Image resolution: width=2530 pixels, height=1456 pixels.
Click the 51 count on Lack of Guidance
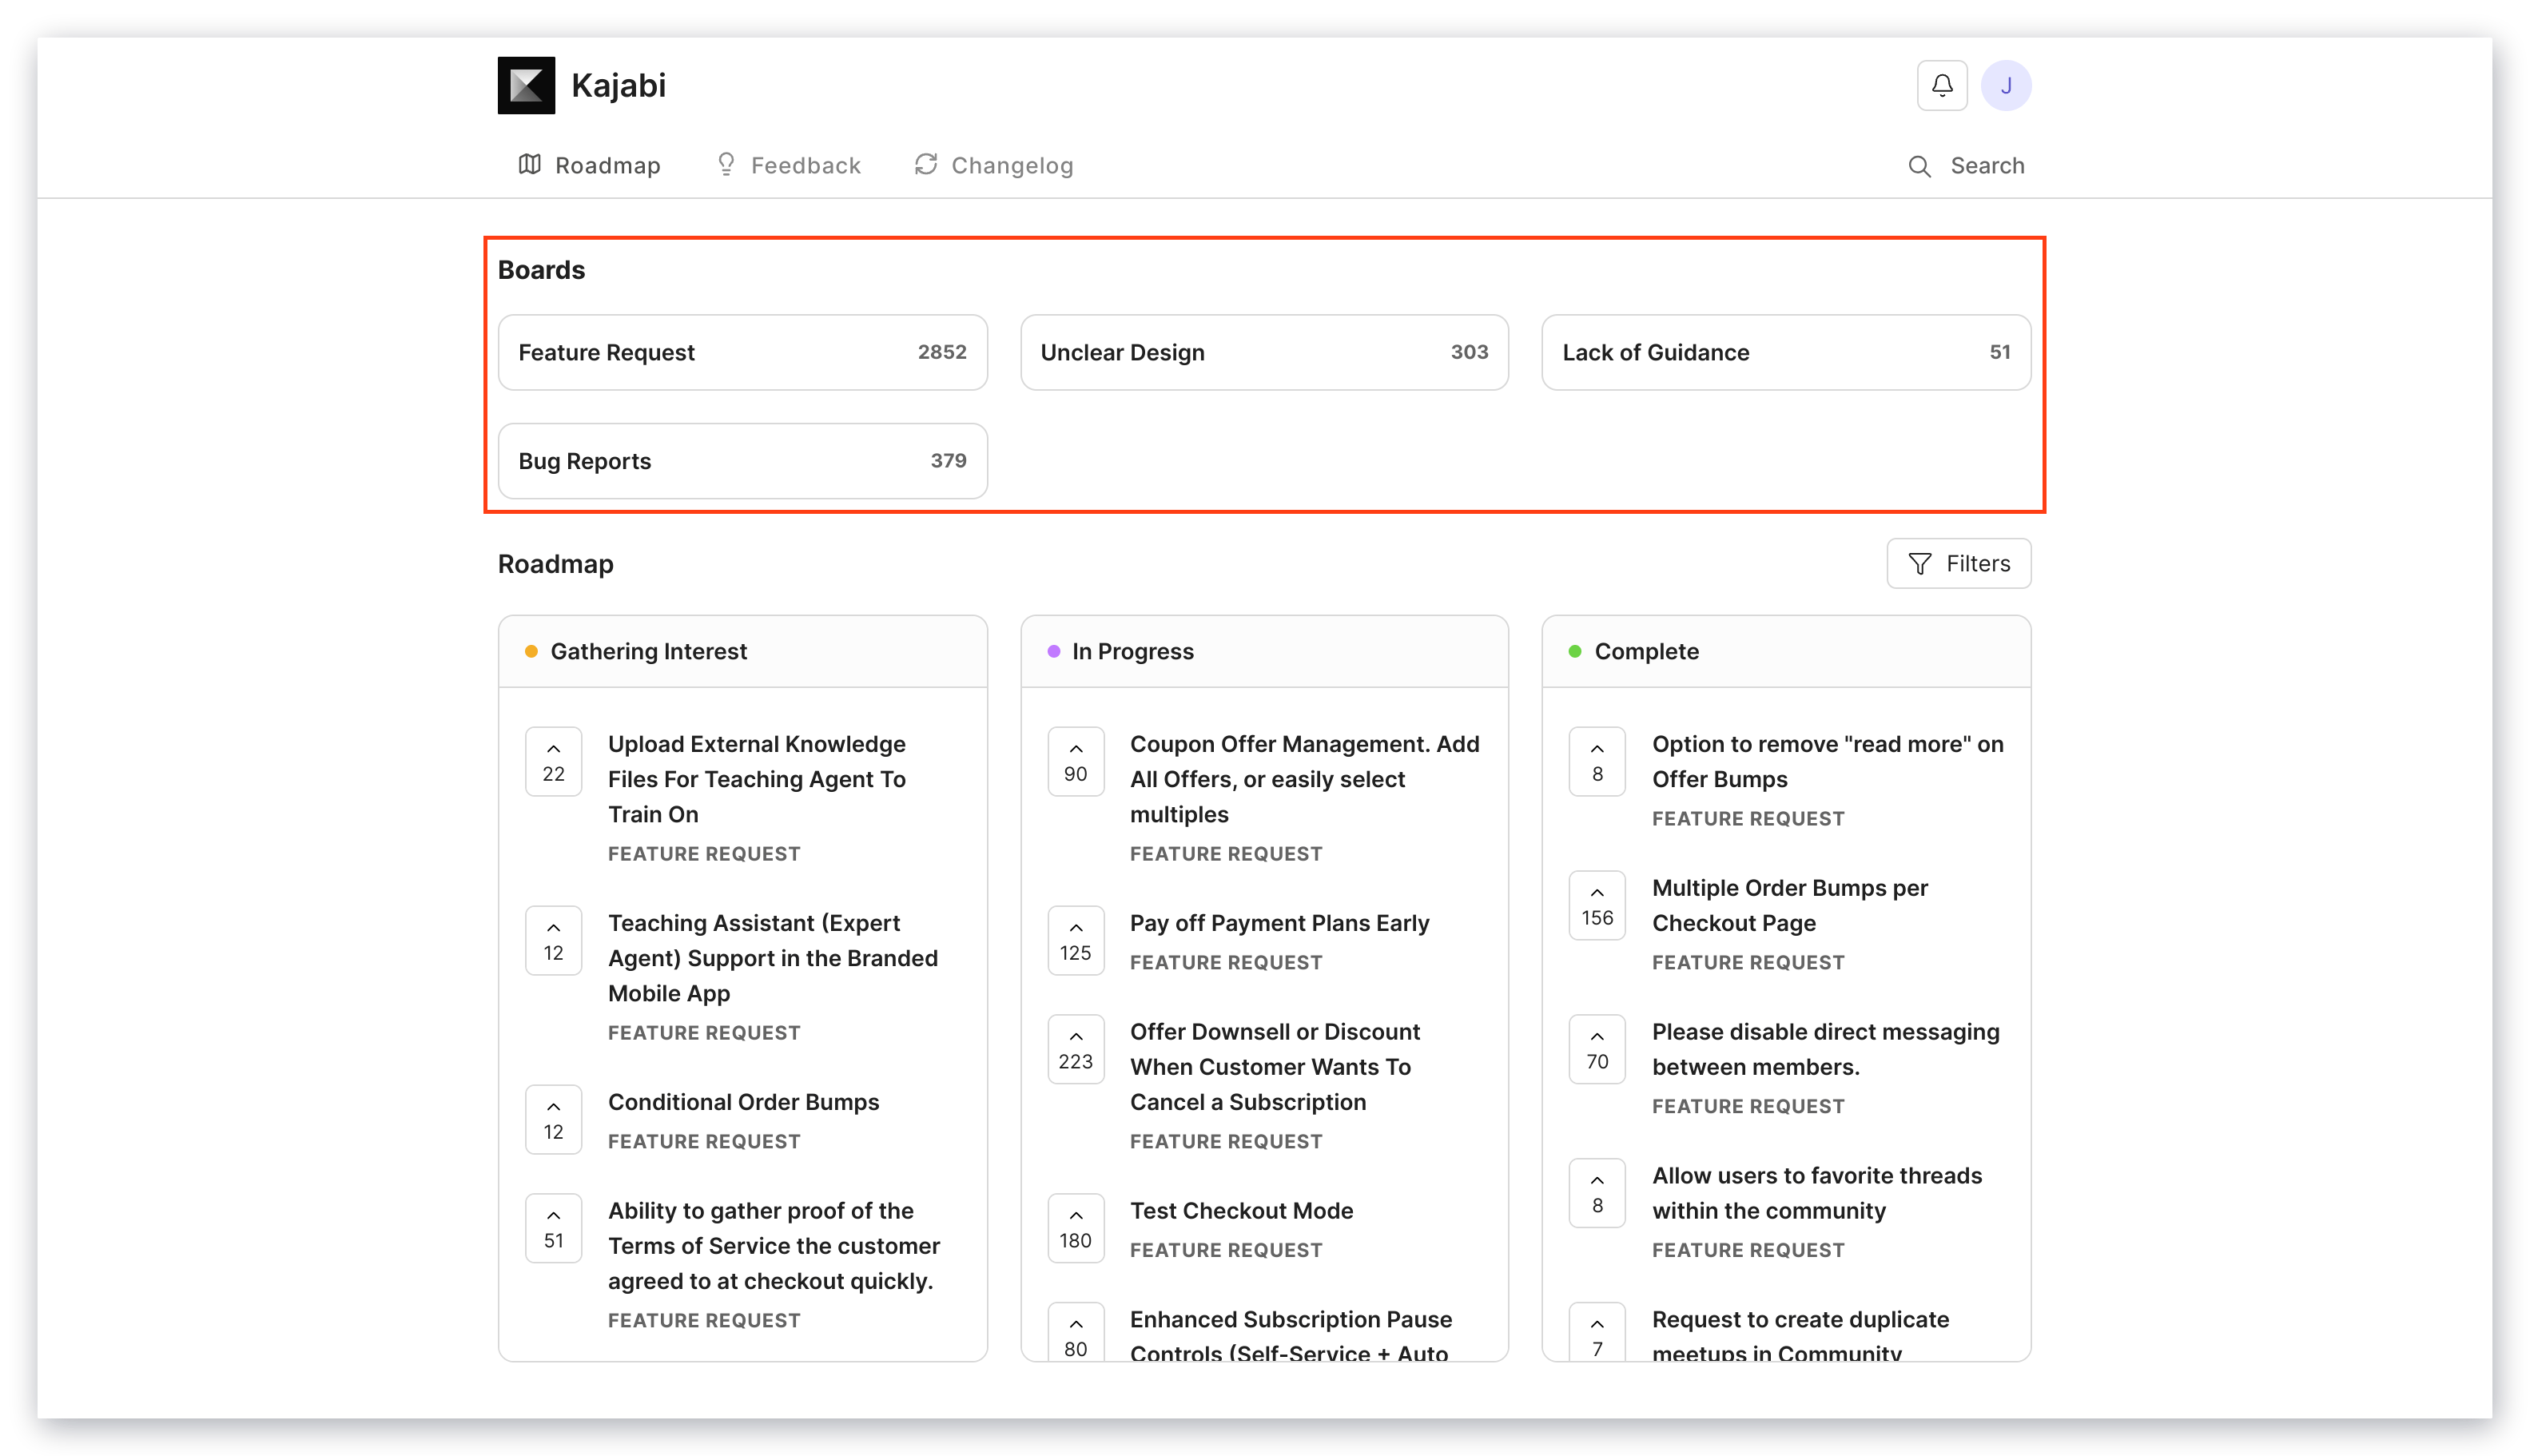[x=1999, y=352]
